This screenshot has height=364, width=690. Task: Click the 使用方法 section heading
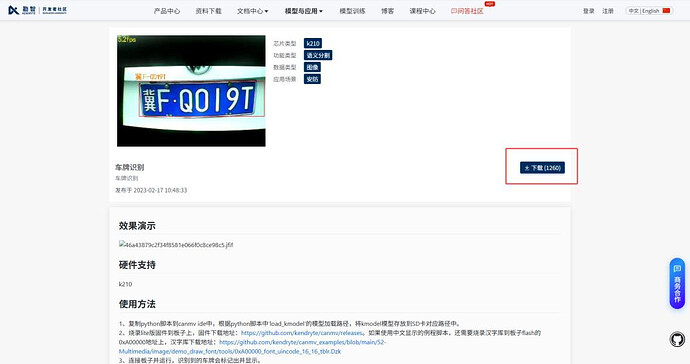click(137, 304)
